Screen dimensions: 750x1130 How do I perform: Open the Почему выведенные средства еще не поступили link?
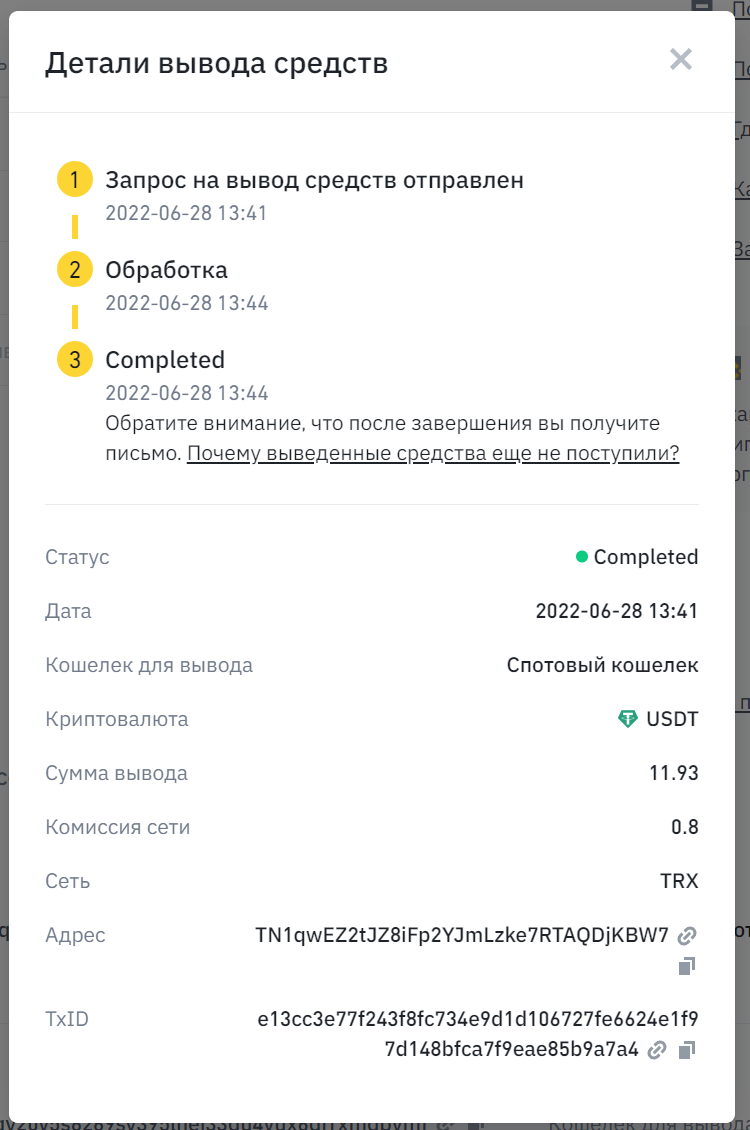point(433,453)
